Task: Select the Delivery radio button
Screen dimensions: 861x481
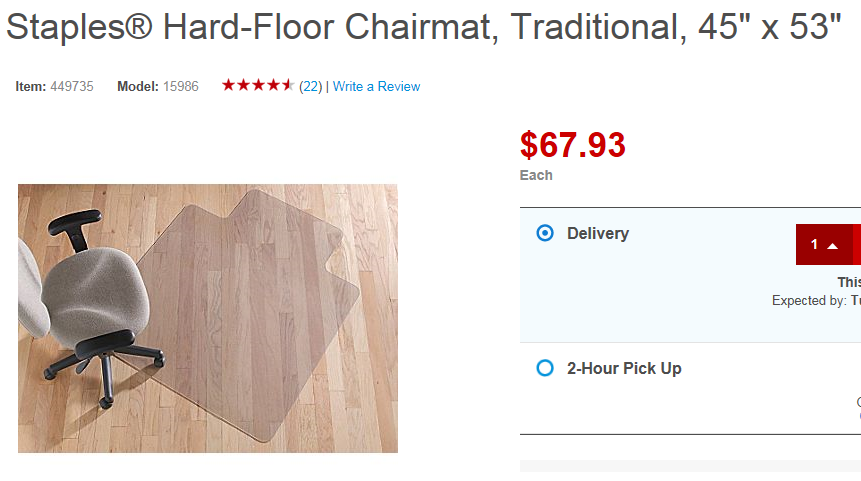Action: click(545, 233)
